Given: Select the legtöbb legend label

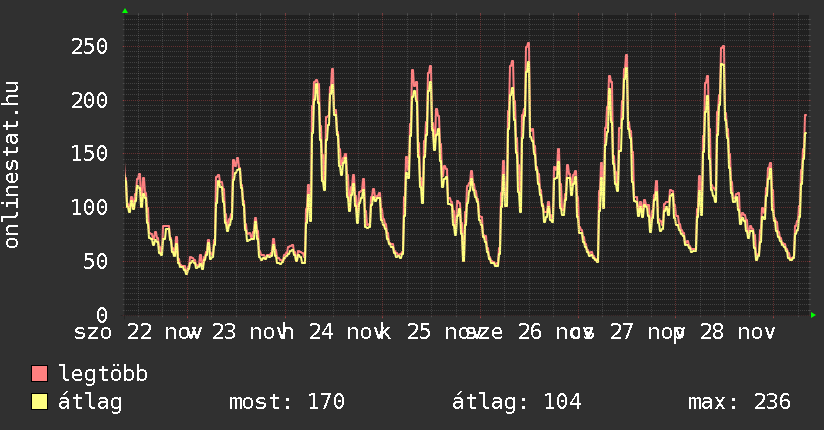Looking at the screenshot, I should 103,374.
